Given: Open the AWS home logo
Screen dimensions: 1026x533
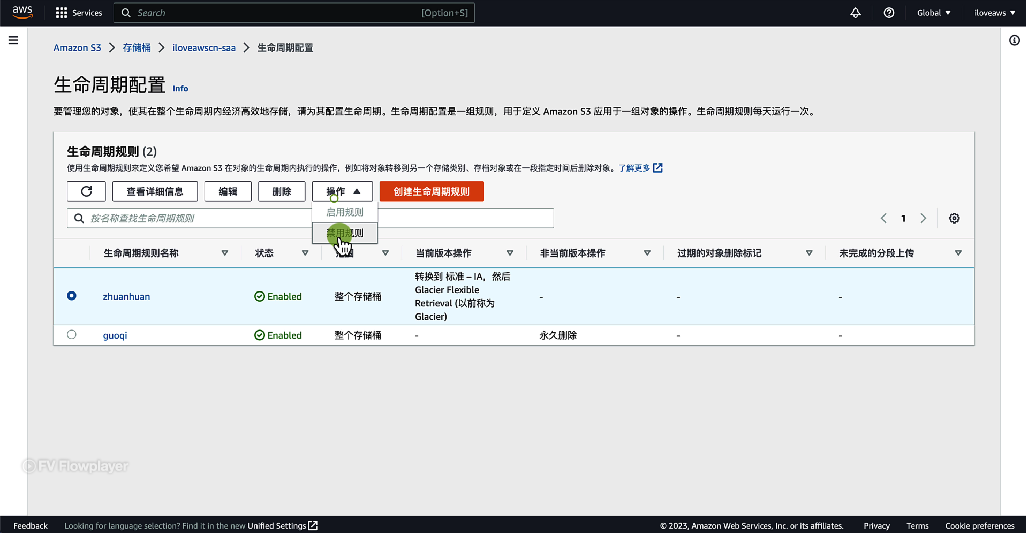Looking at the screenshot, I should click(22, 12).
